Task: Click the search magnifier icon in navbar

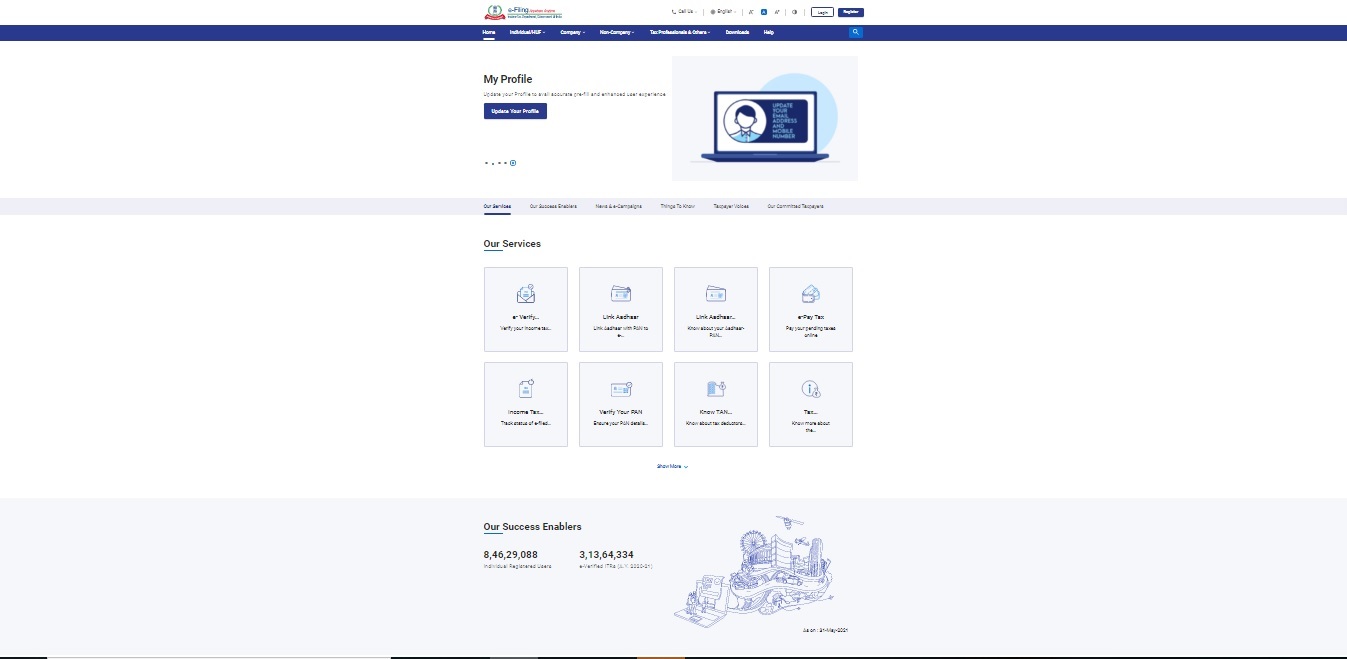Action: pos(855,32)
